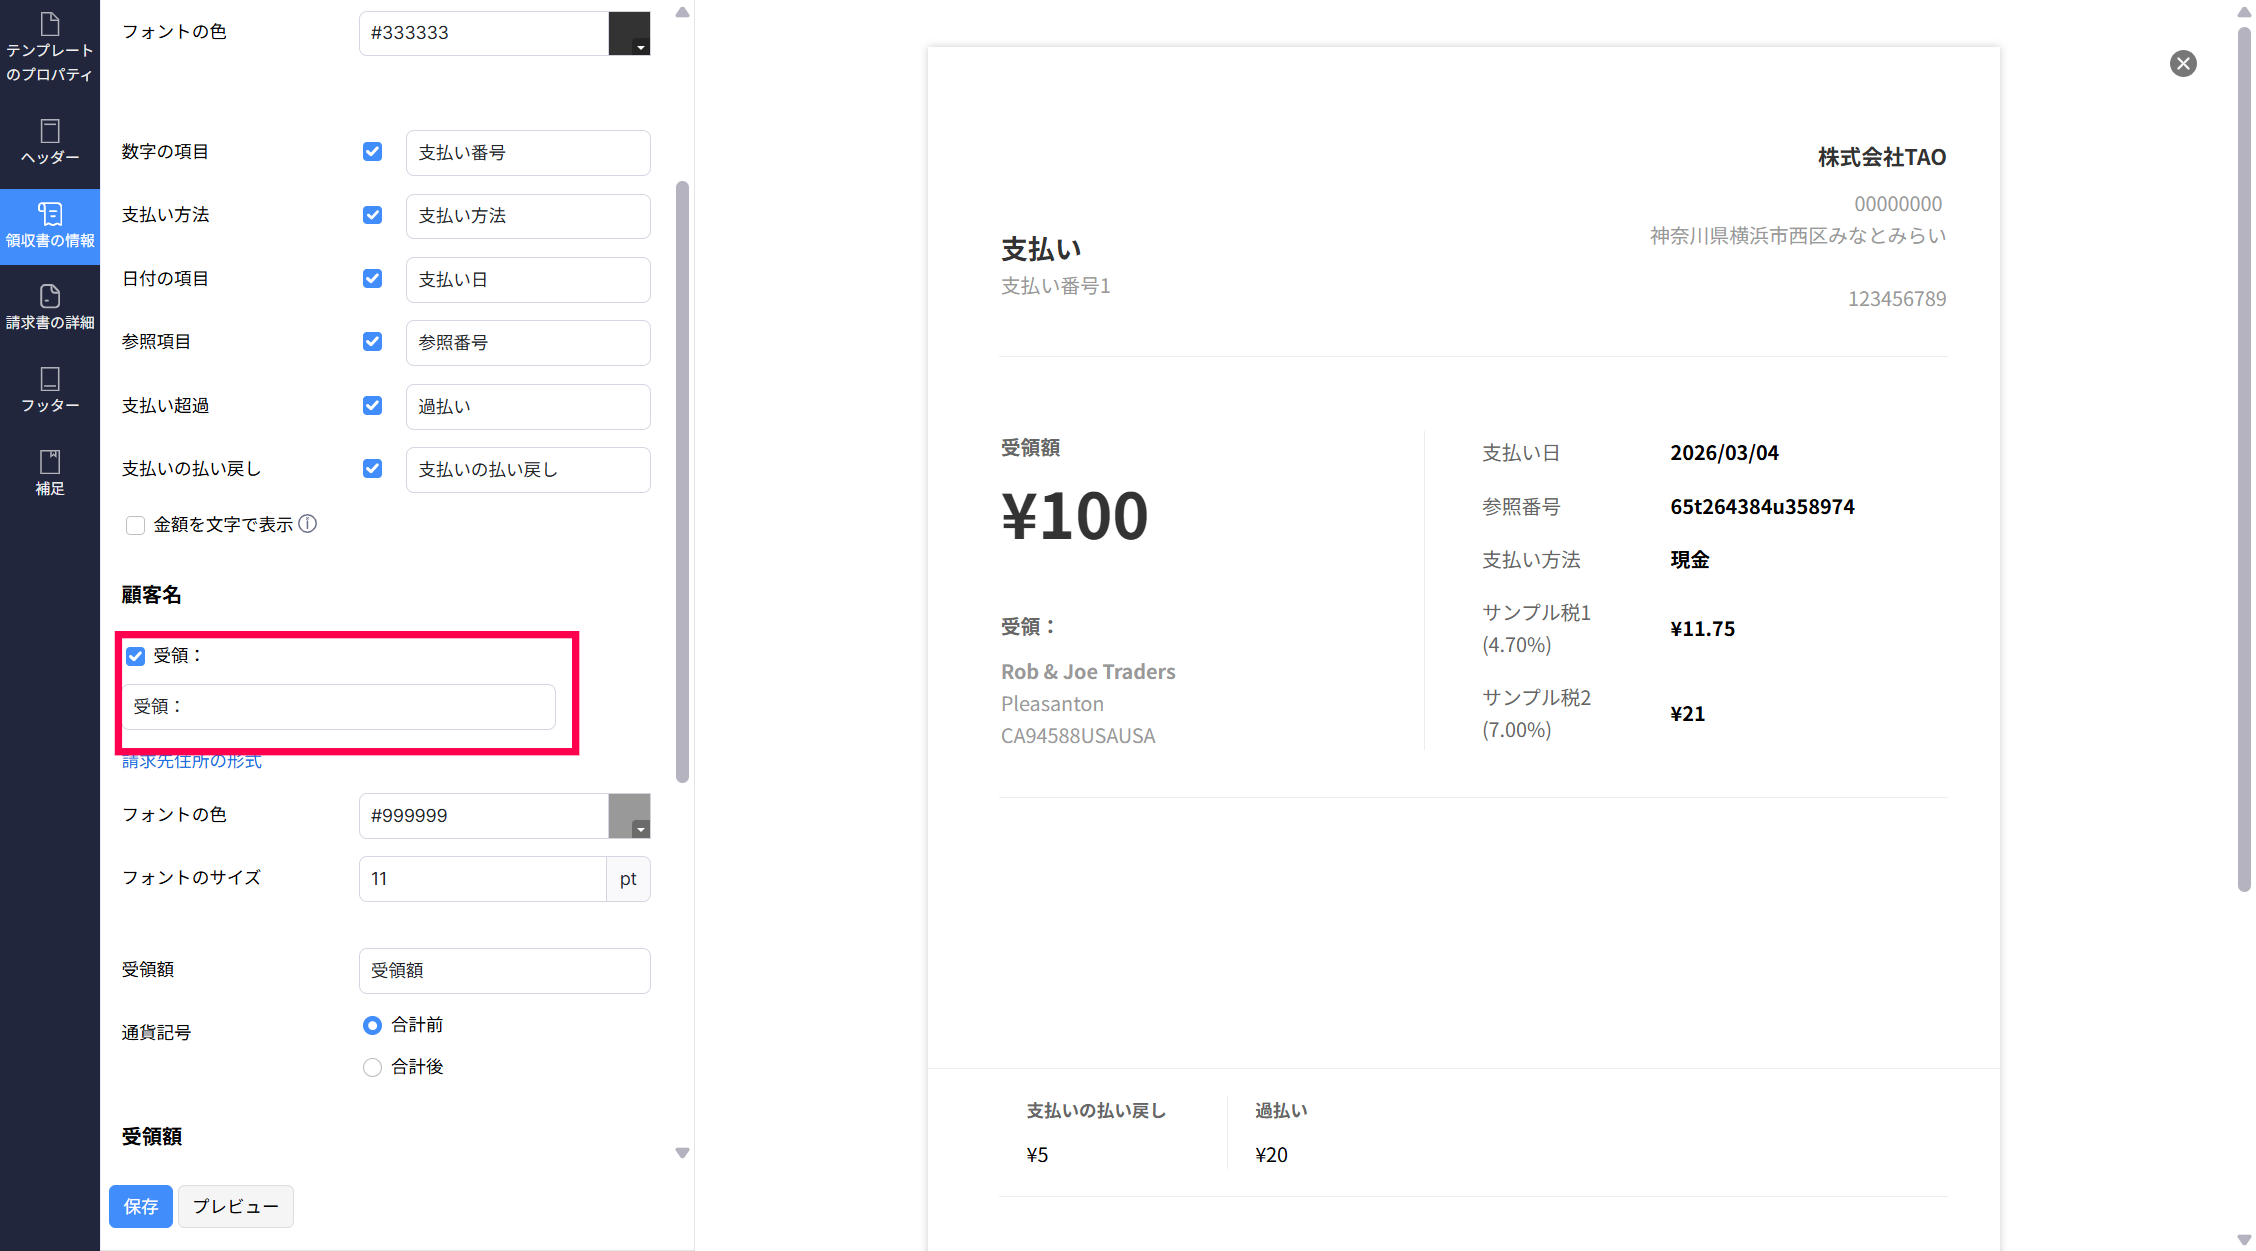Click the 保存 button
Screen dimensions: 2256x1251
click(x=140, y=1206)
